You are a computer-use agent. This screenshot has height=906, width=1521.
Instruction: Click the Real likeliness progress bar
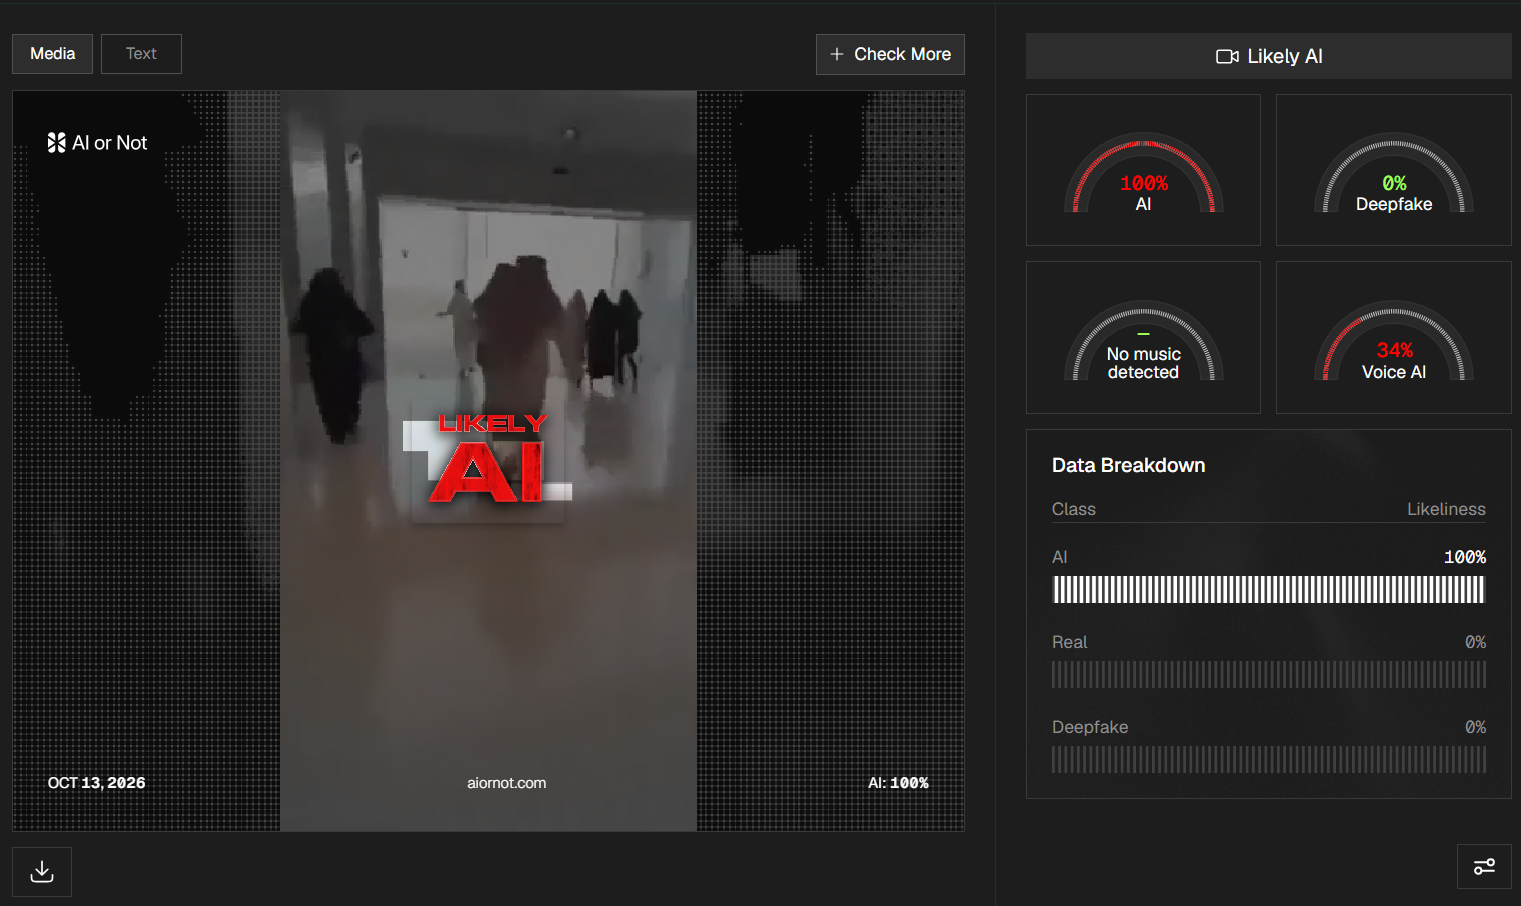click(1269, 675)
